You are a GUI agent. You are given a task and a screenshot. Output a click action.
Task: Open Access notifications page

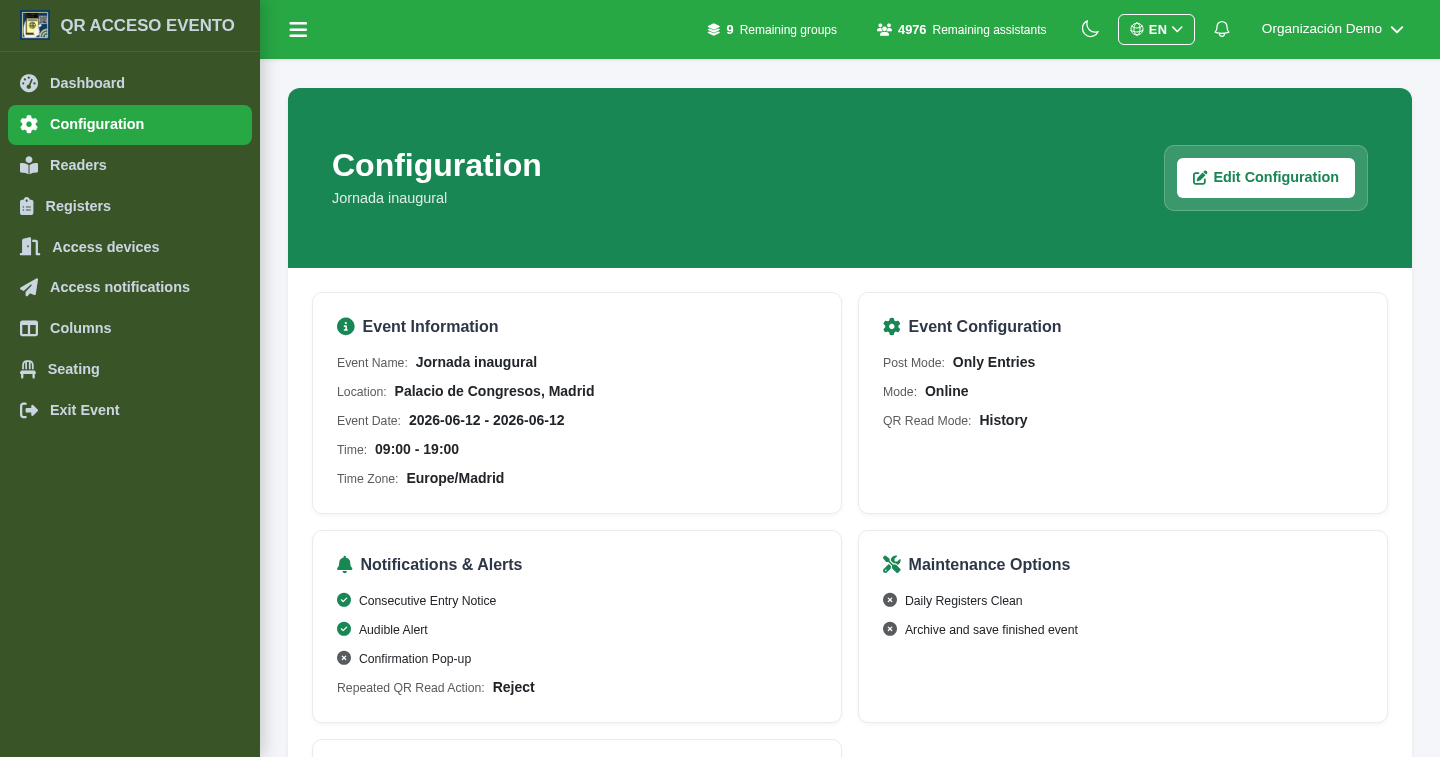130,287
